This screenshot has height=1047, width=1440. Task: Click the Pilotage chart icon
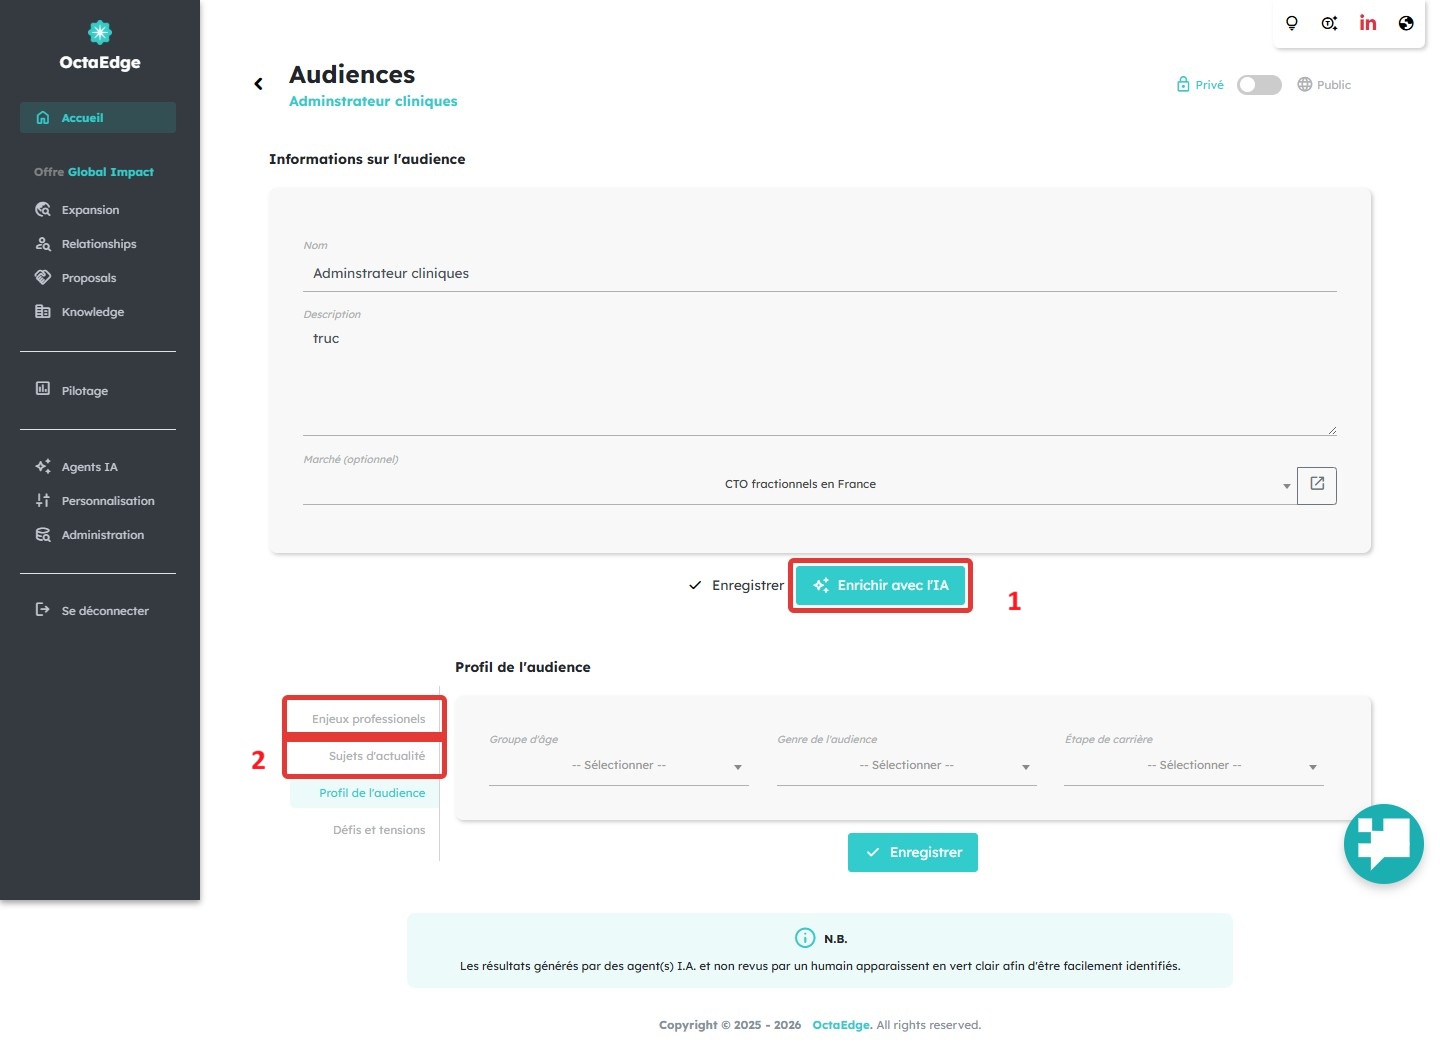[x=43, y=389]
